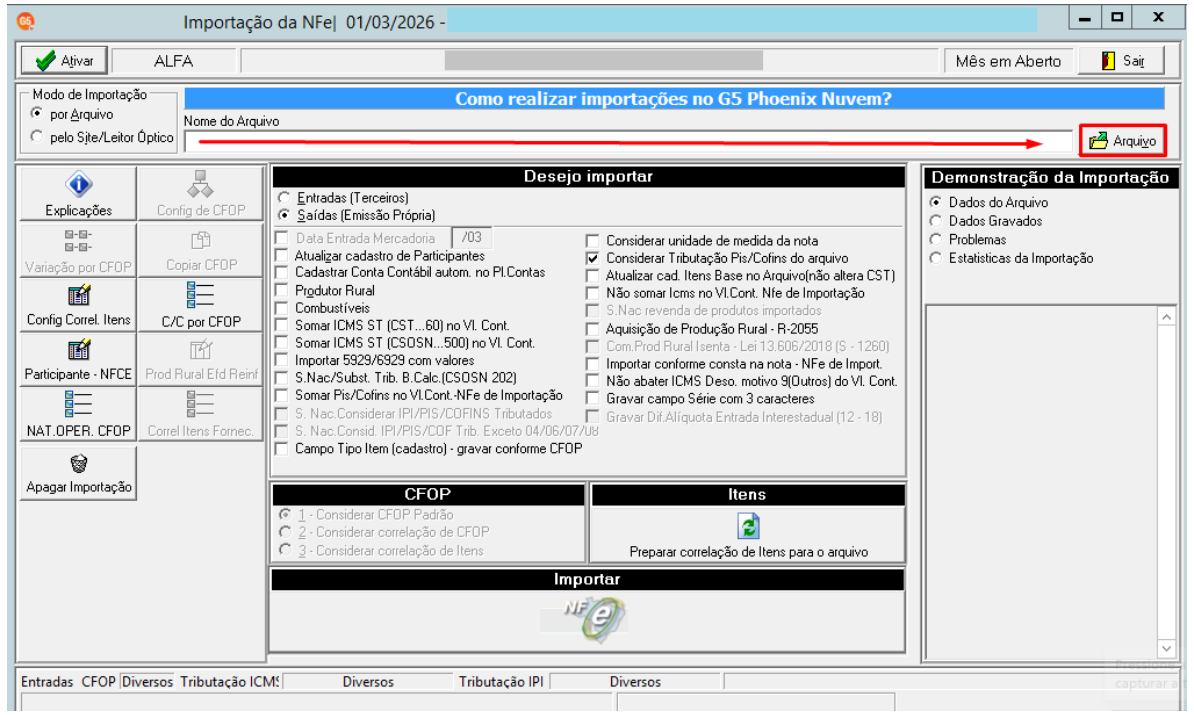This screenshot has width=1194, height=715.
Task: Select 3 - Considerar correlação de Itens
Action: [285, 550]
